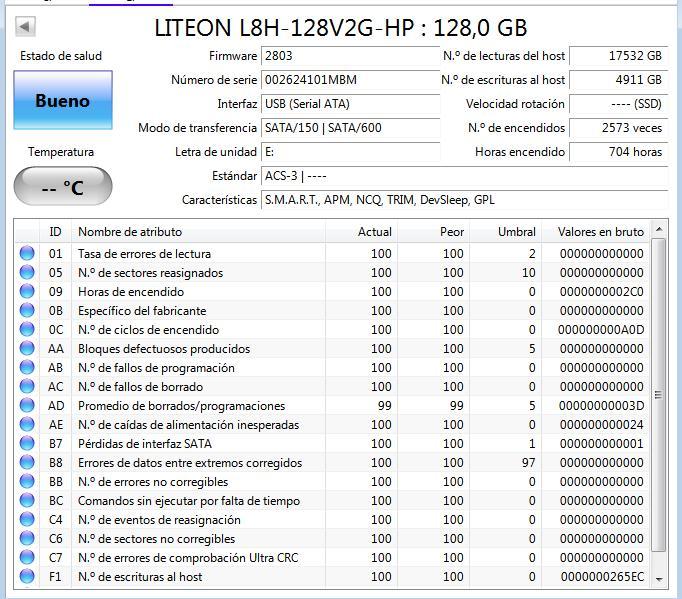Viewport: 682px width, 599px height.
Task: Click raw value 0000000265EC in F1 row
Action: (602, 577)
